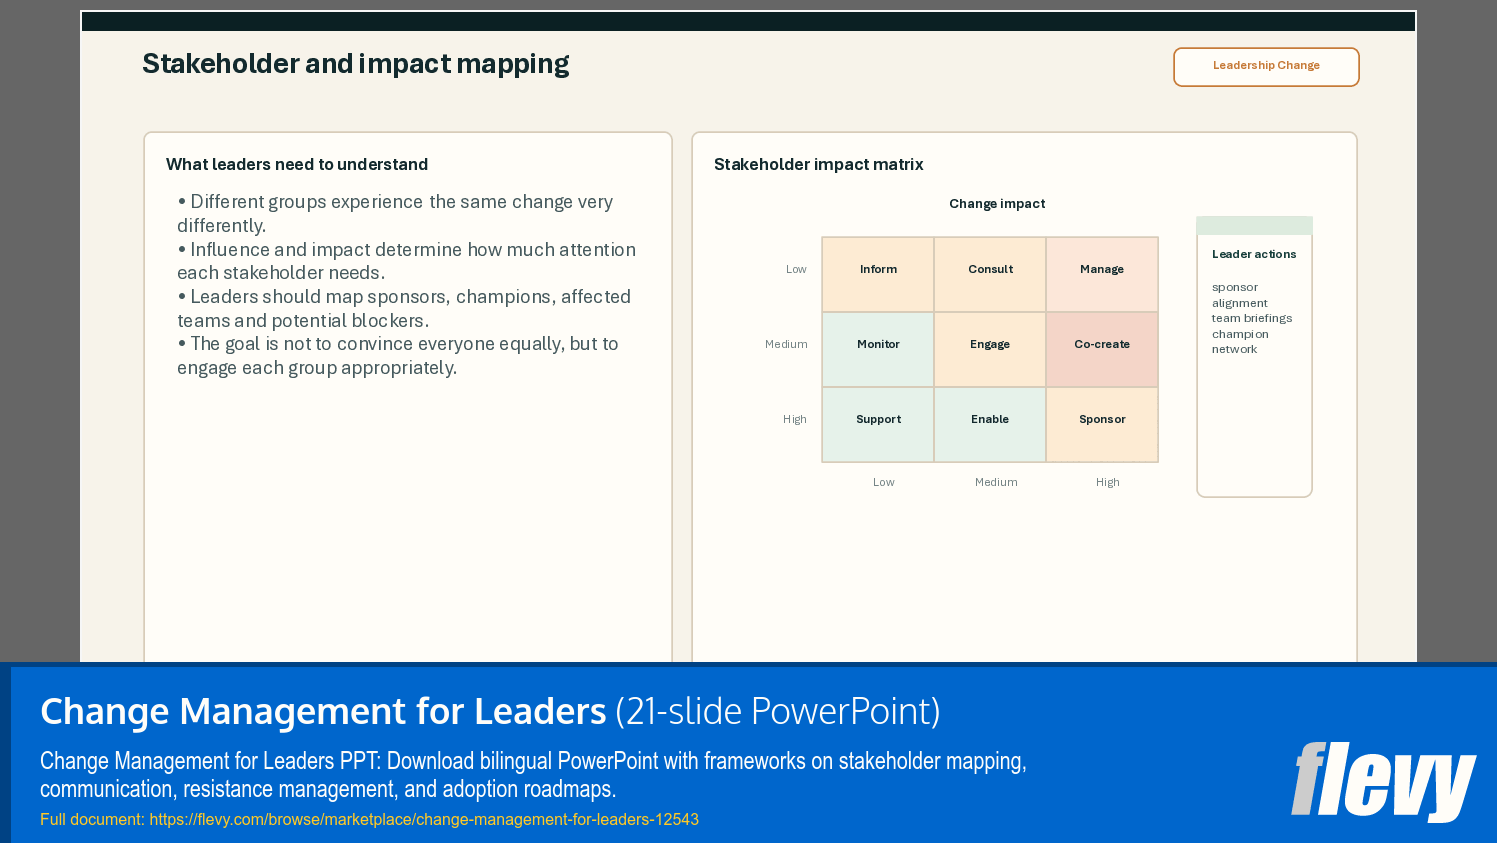Click the banner description about bilingual PowerPoint
The width and height of the screenshot is (1497, 843).
click(x=533, y=775)
